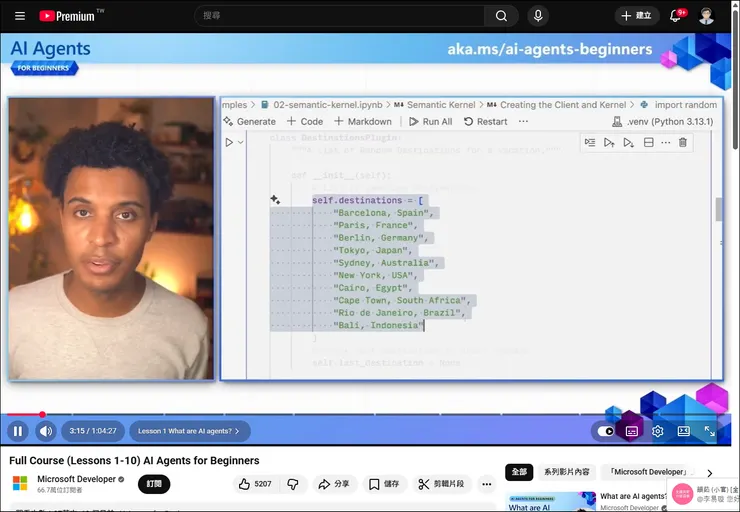Run the code cell play button
Image resolution: width=740 pixels, height=512 pixels.
(x=229, y=142)
